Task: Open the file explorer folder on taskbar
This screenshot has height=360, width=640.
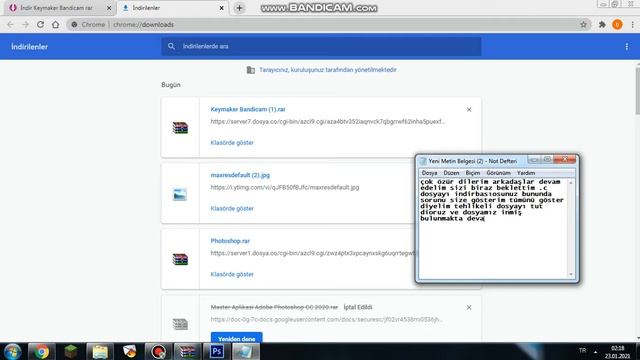Action: 100,351
